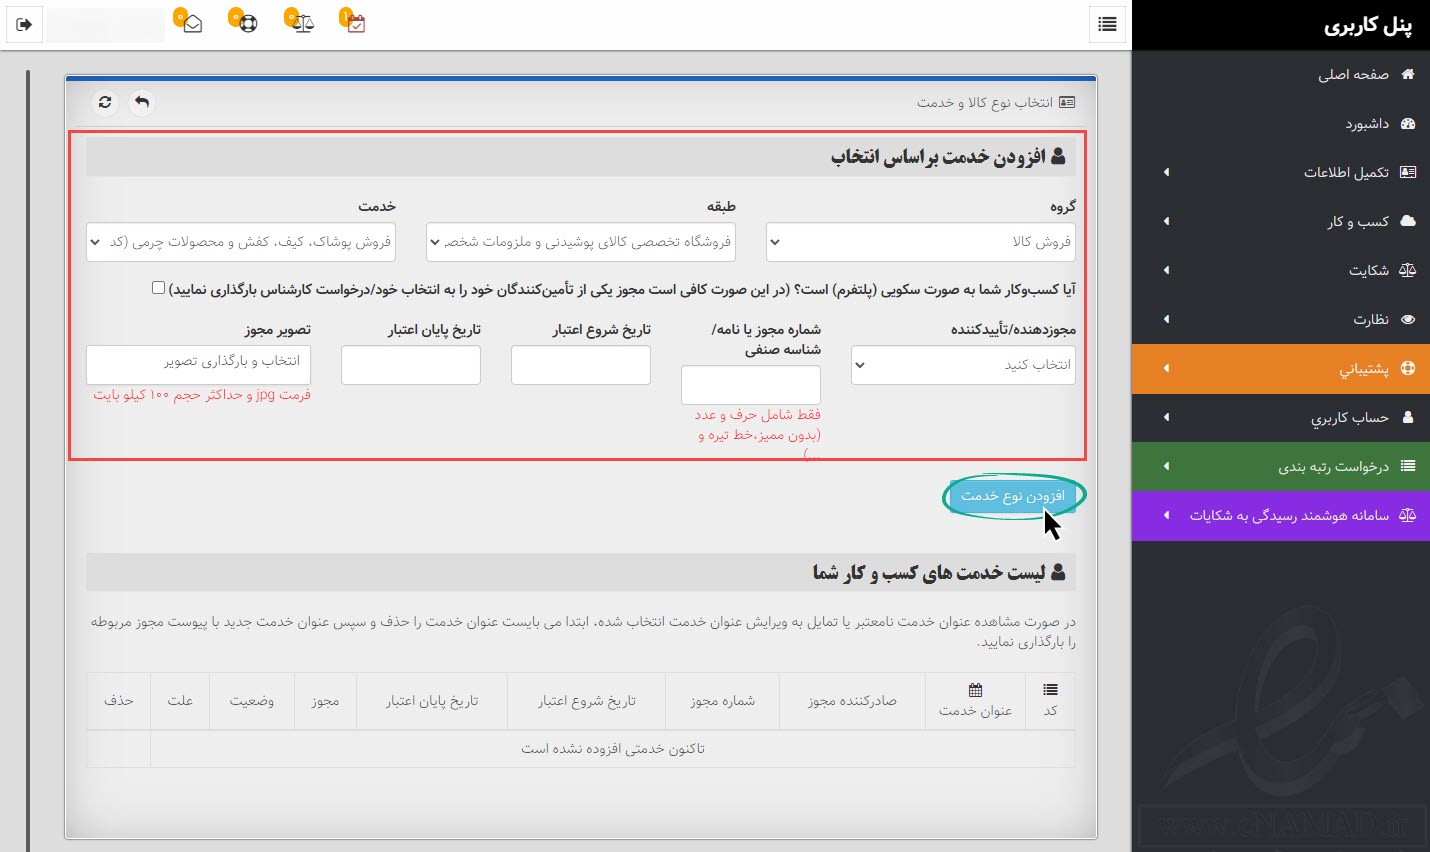Screen dimensions: 1430x852
Task: Click the cloud icon beside کسب و کار
Action: (x=1408, y=221)
